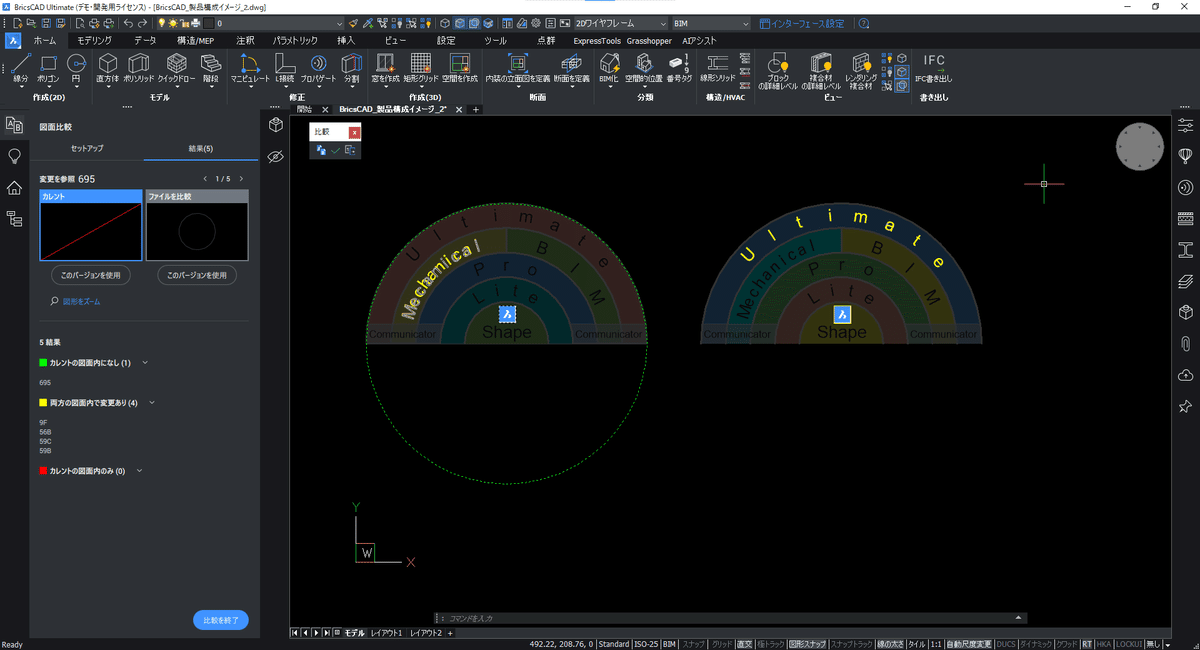Open the モデリング ribbon tab
This screenshot has width=1200, height=650.
click(x=95, y=41)
